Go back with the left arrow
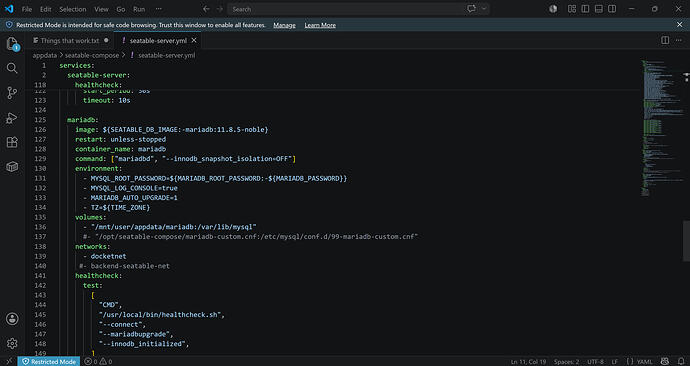 click(x=206, y=9)
